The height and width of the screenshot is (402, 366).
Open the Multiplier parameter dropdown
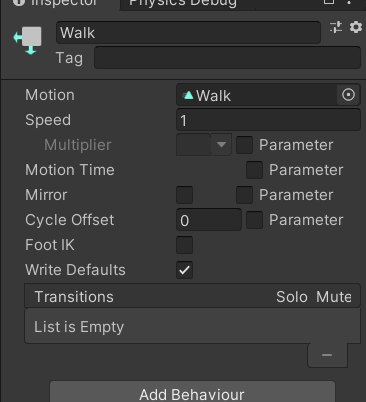(204, 145)
